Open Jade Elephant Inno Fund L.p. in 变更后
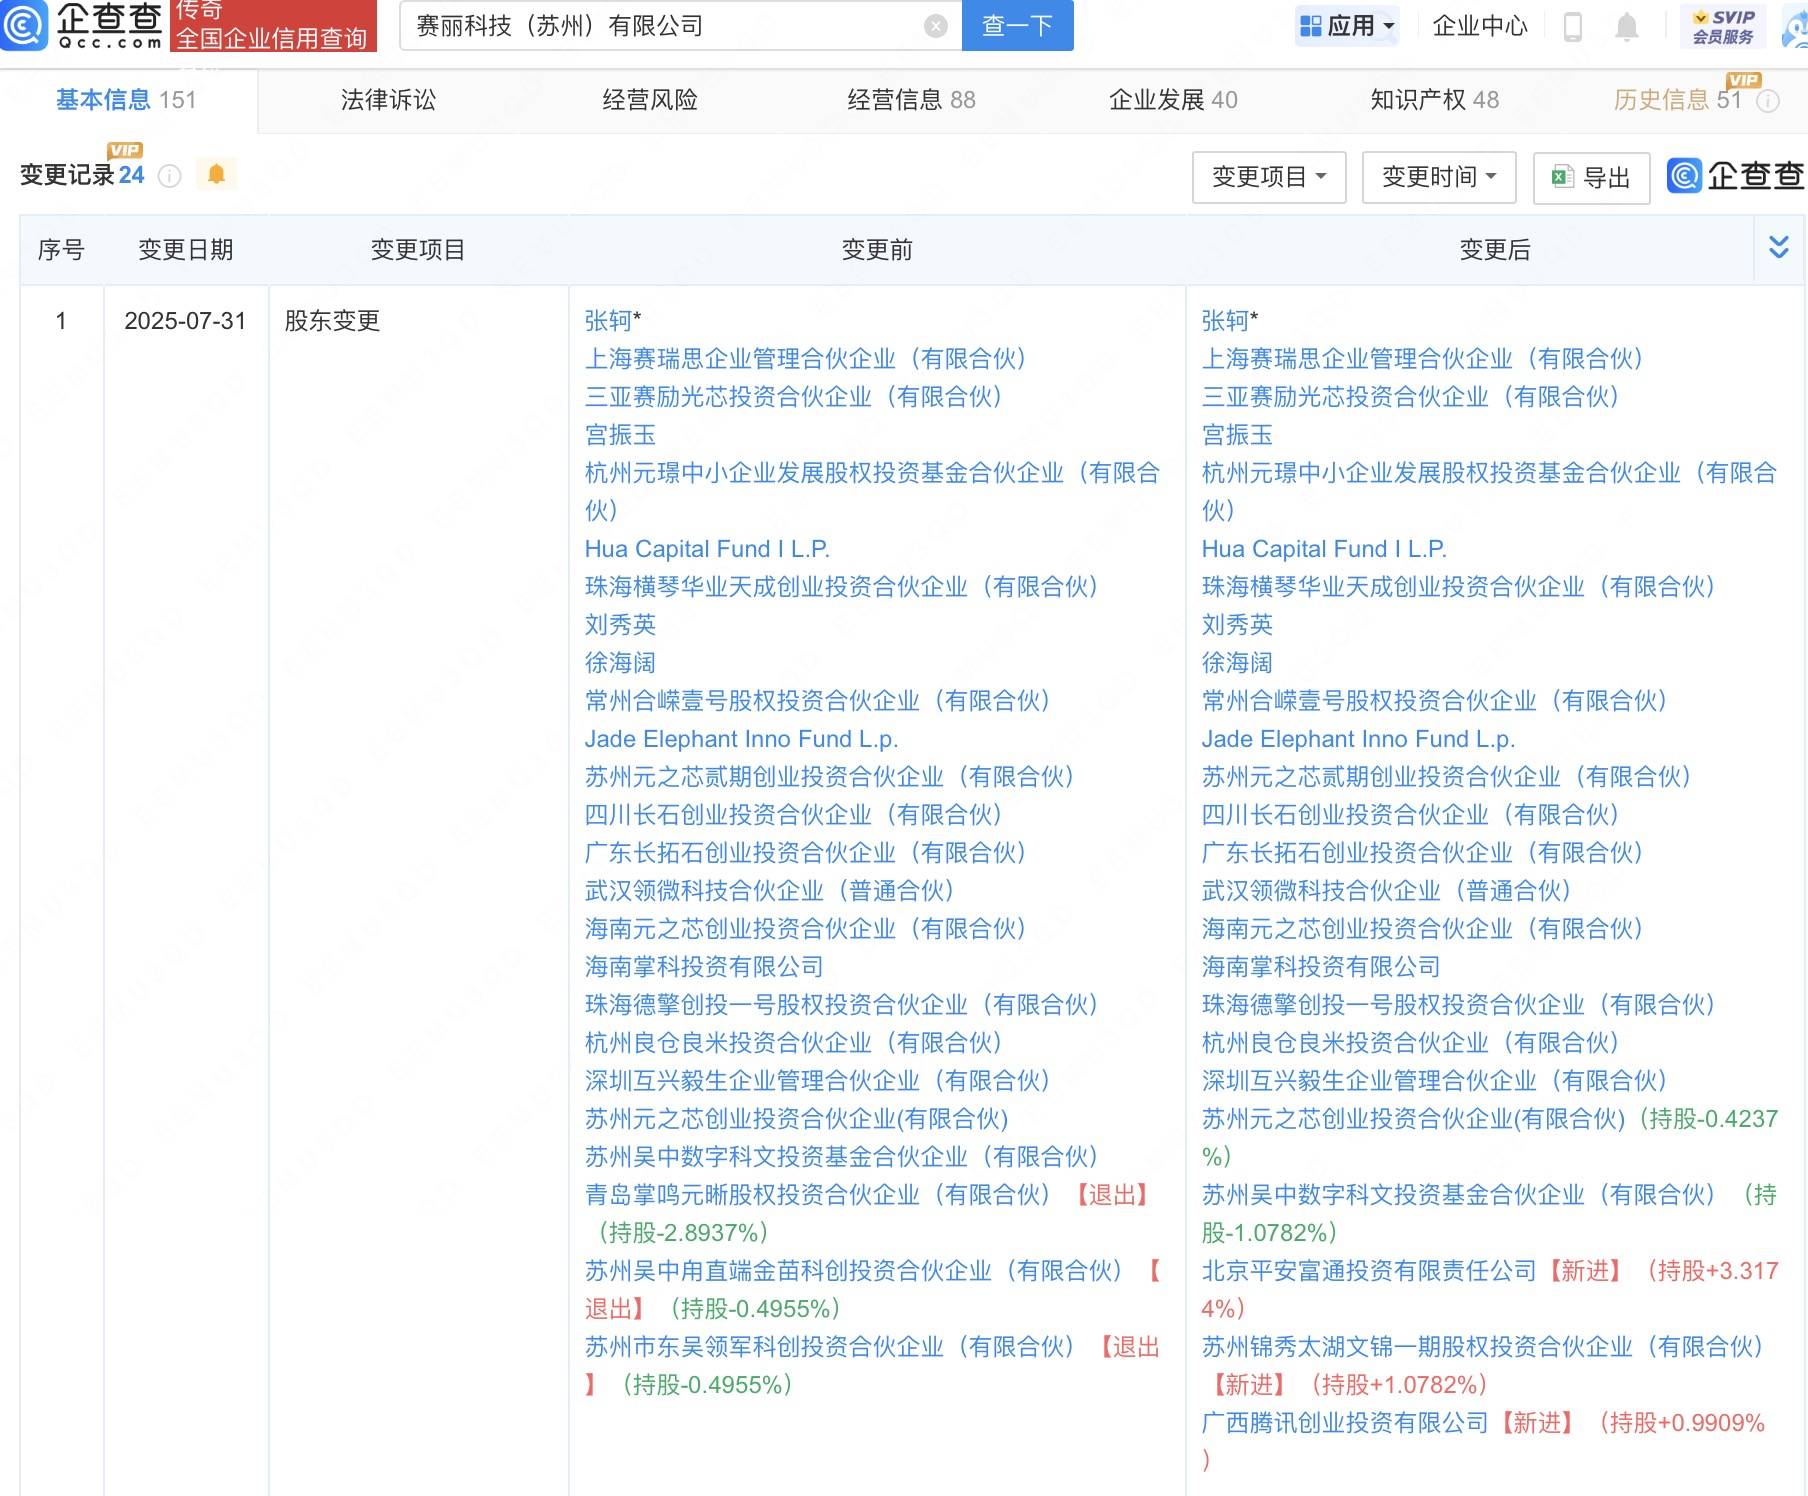1808x1496 pixels. pyautogui.click(x=1358, y=739)
